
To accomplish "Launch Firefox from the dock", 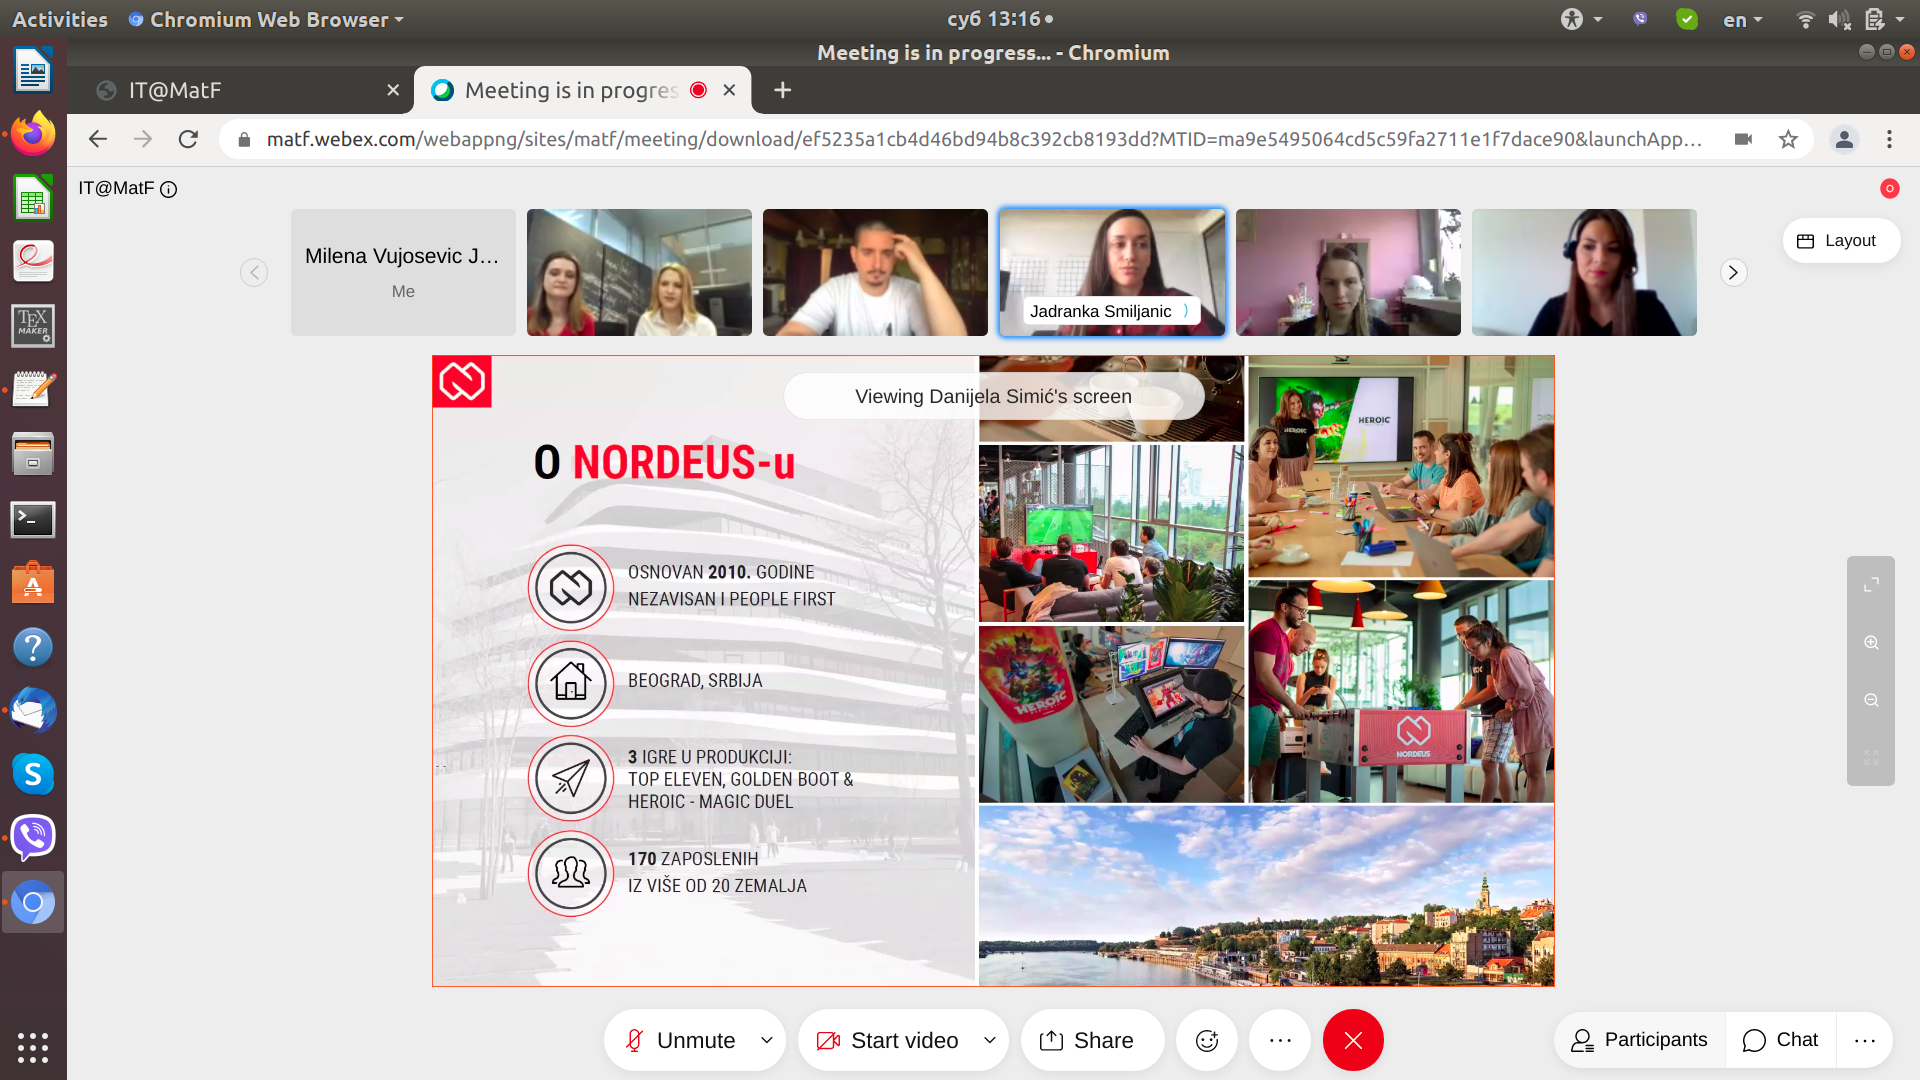I will point(33,133).
